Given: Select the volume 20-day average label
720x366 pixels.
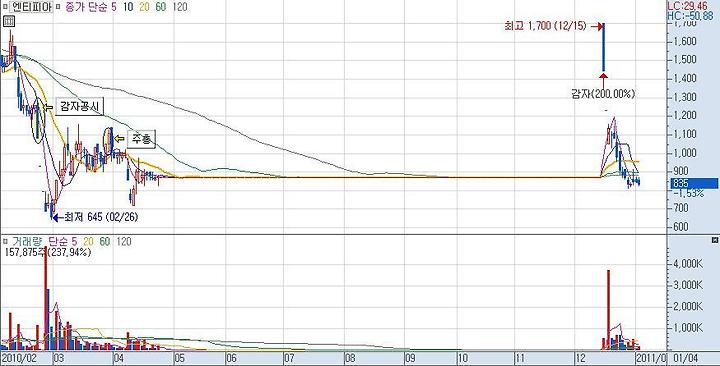Looking at the screenshot, I should tap(89, 242).
